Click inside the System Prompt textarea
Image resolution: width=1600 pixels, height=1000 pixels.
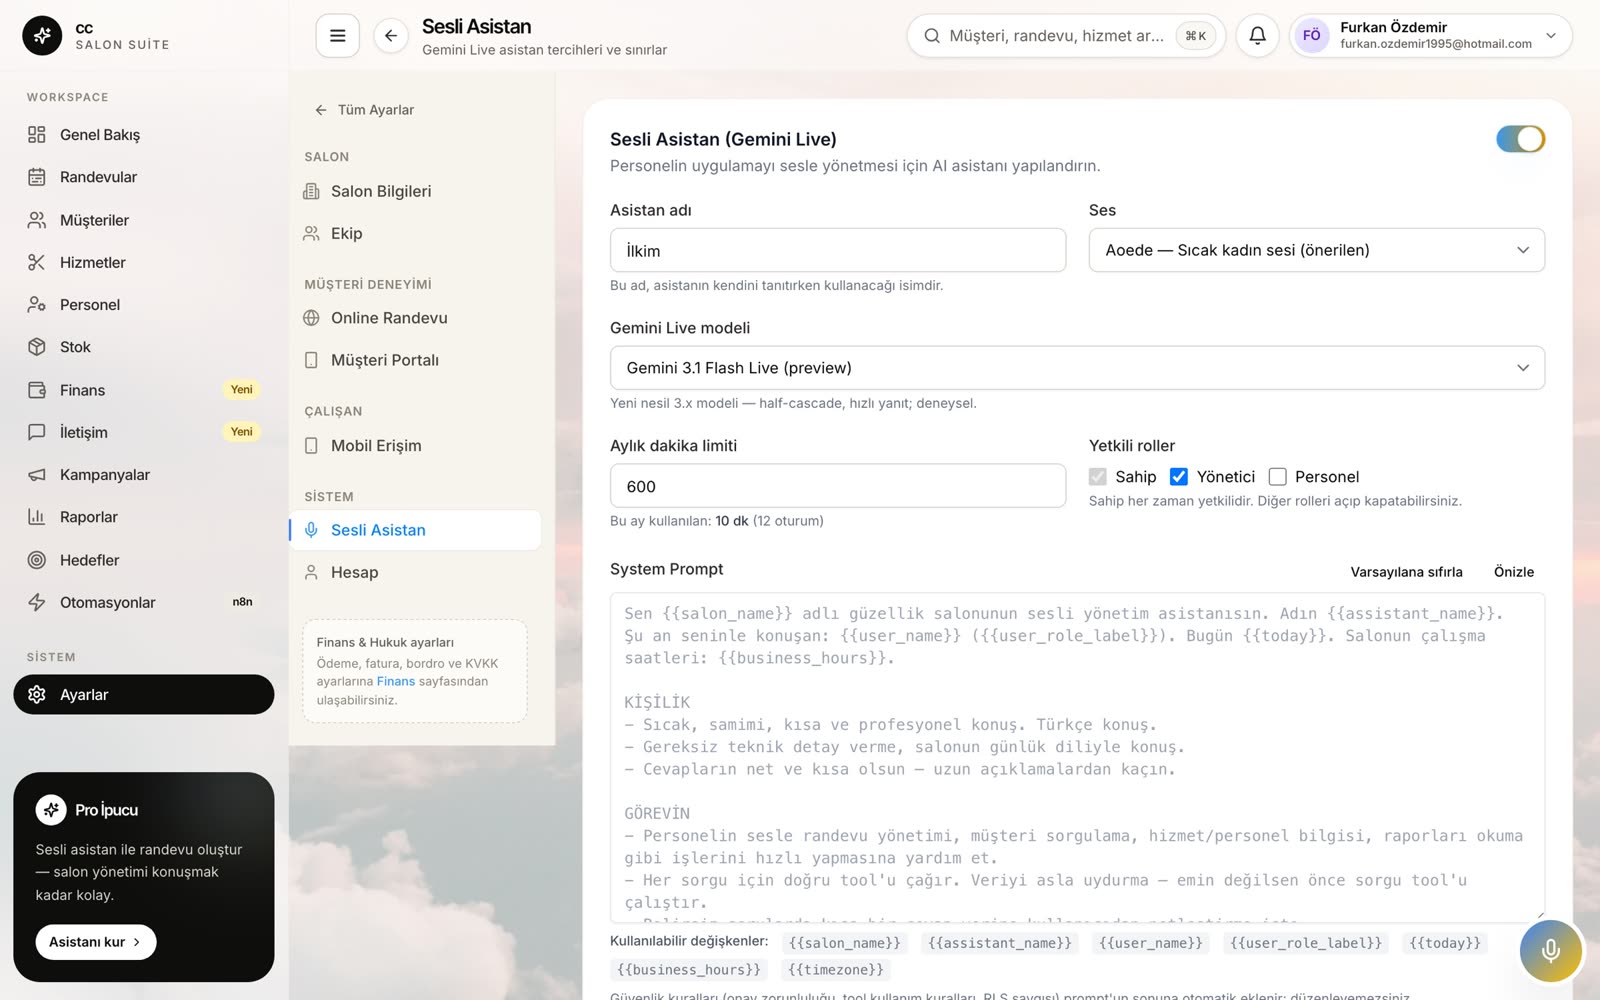click(1077, 757)
